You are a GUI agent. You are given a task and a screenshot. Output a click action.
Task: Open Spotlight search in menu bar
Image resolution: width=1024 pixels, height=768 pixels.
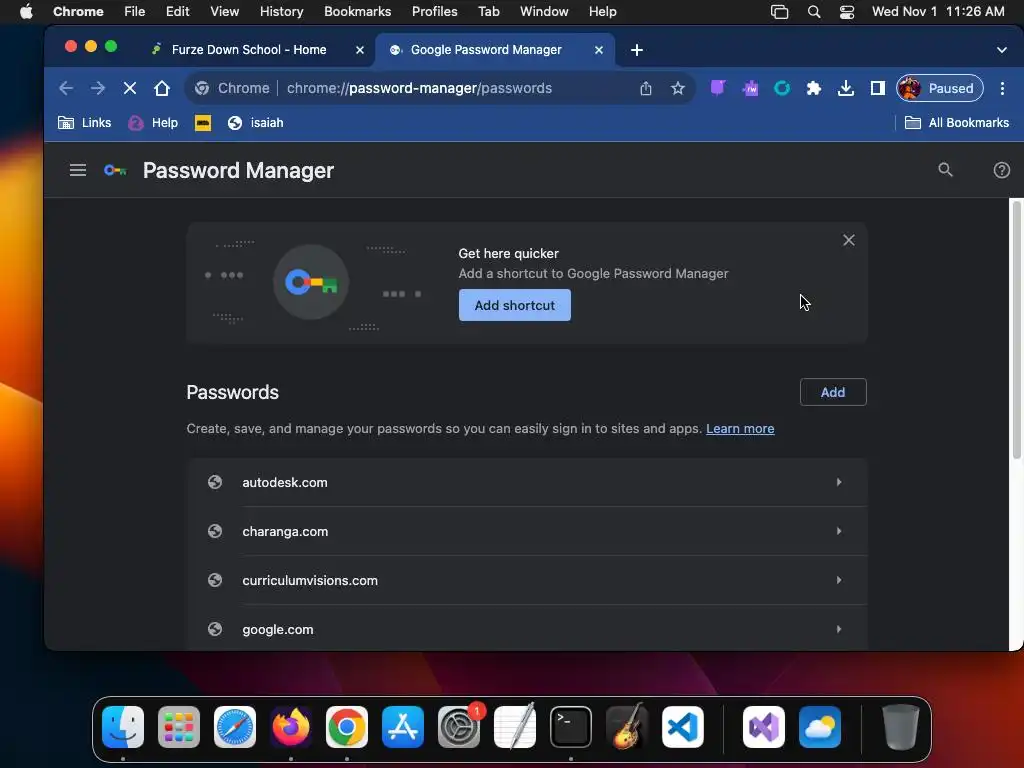pos(814,11)
